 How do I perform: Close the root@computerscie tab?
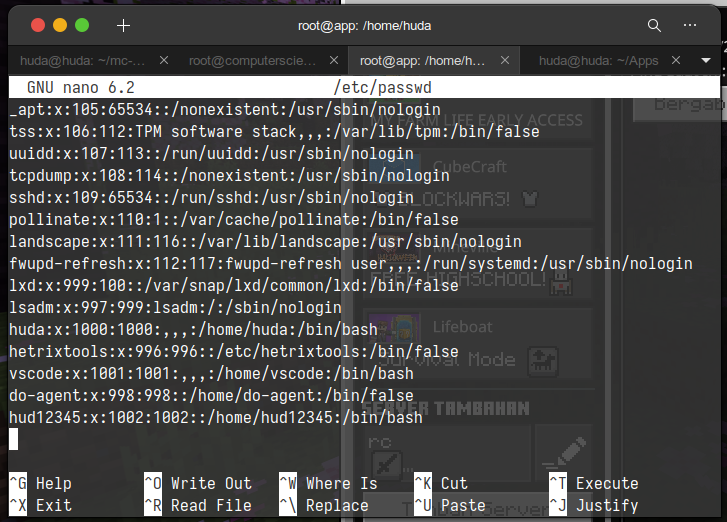[x=331, y=61]
